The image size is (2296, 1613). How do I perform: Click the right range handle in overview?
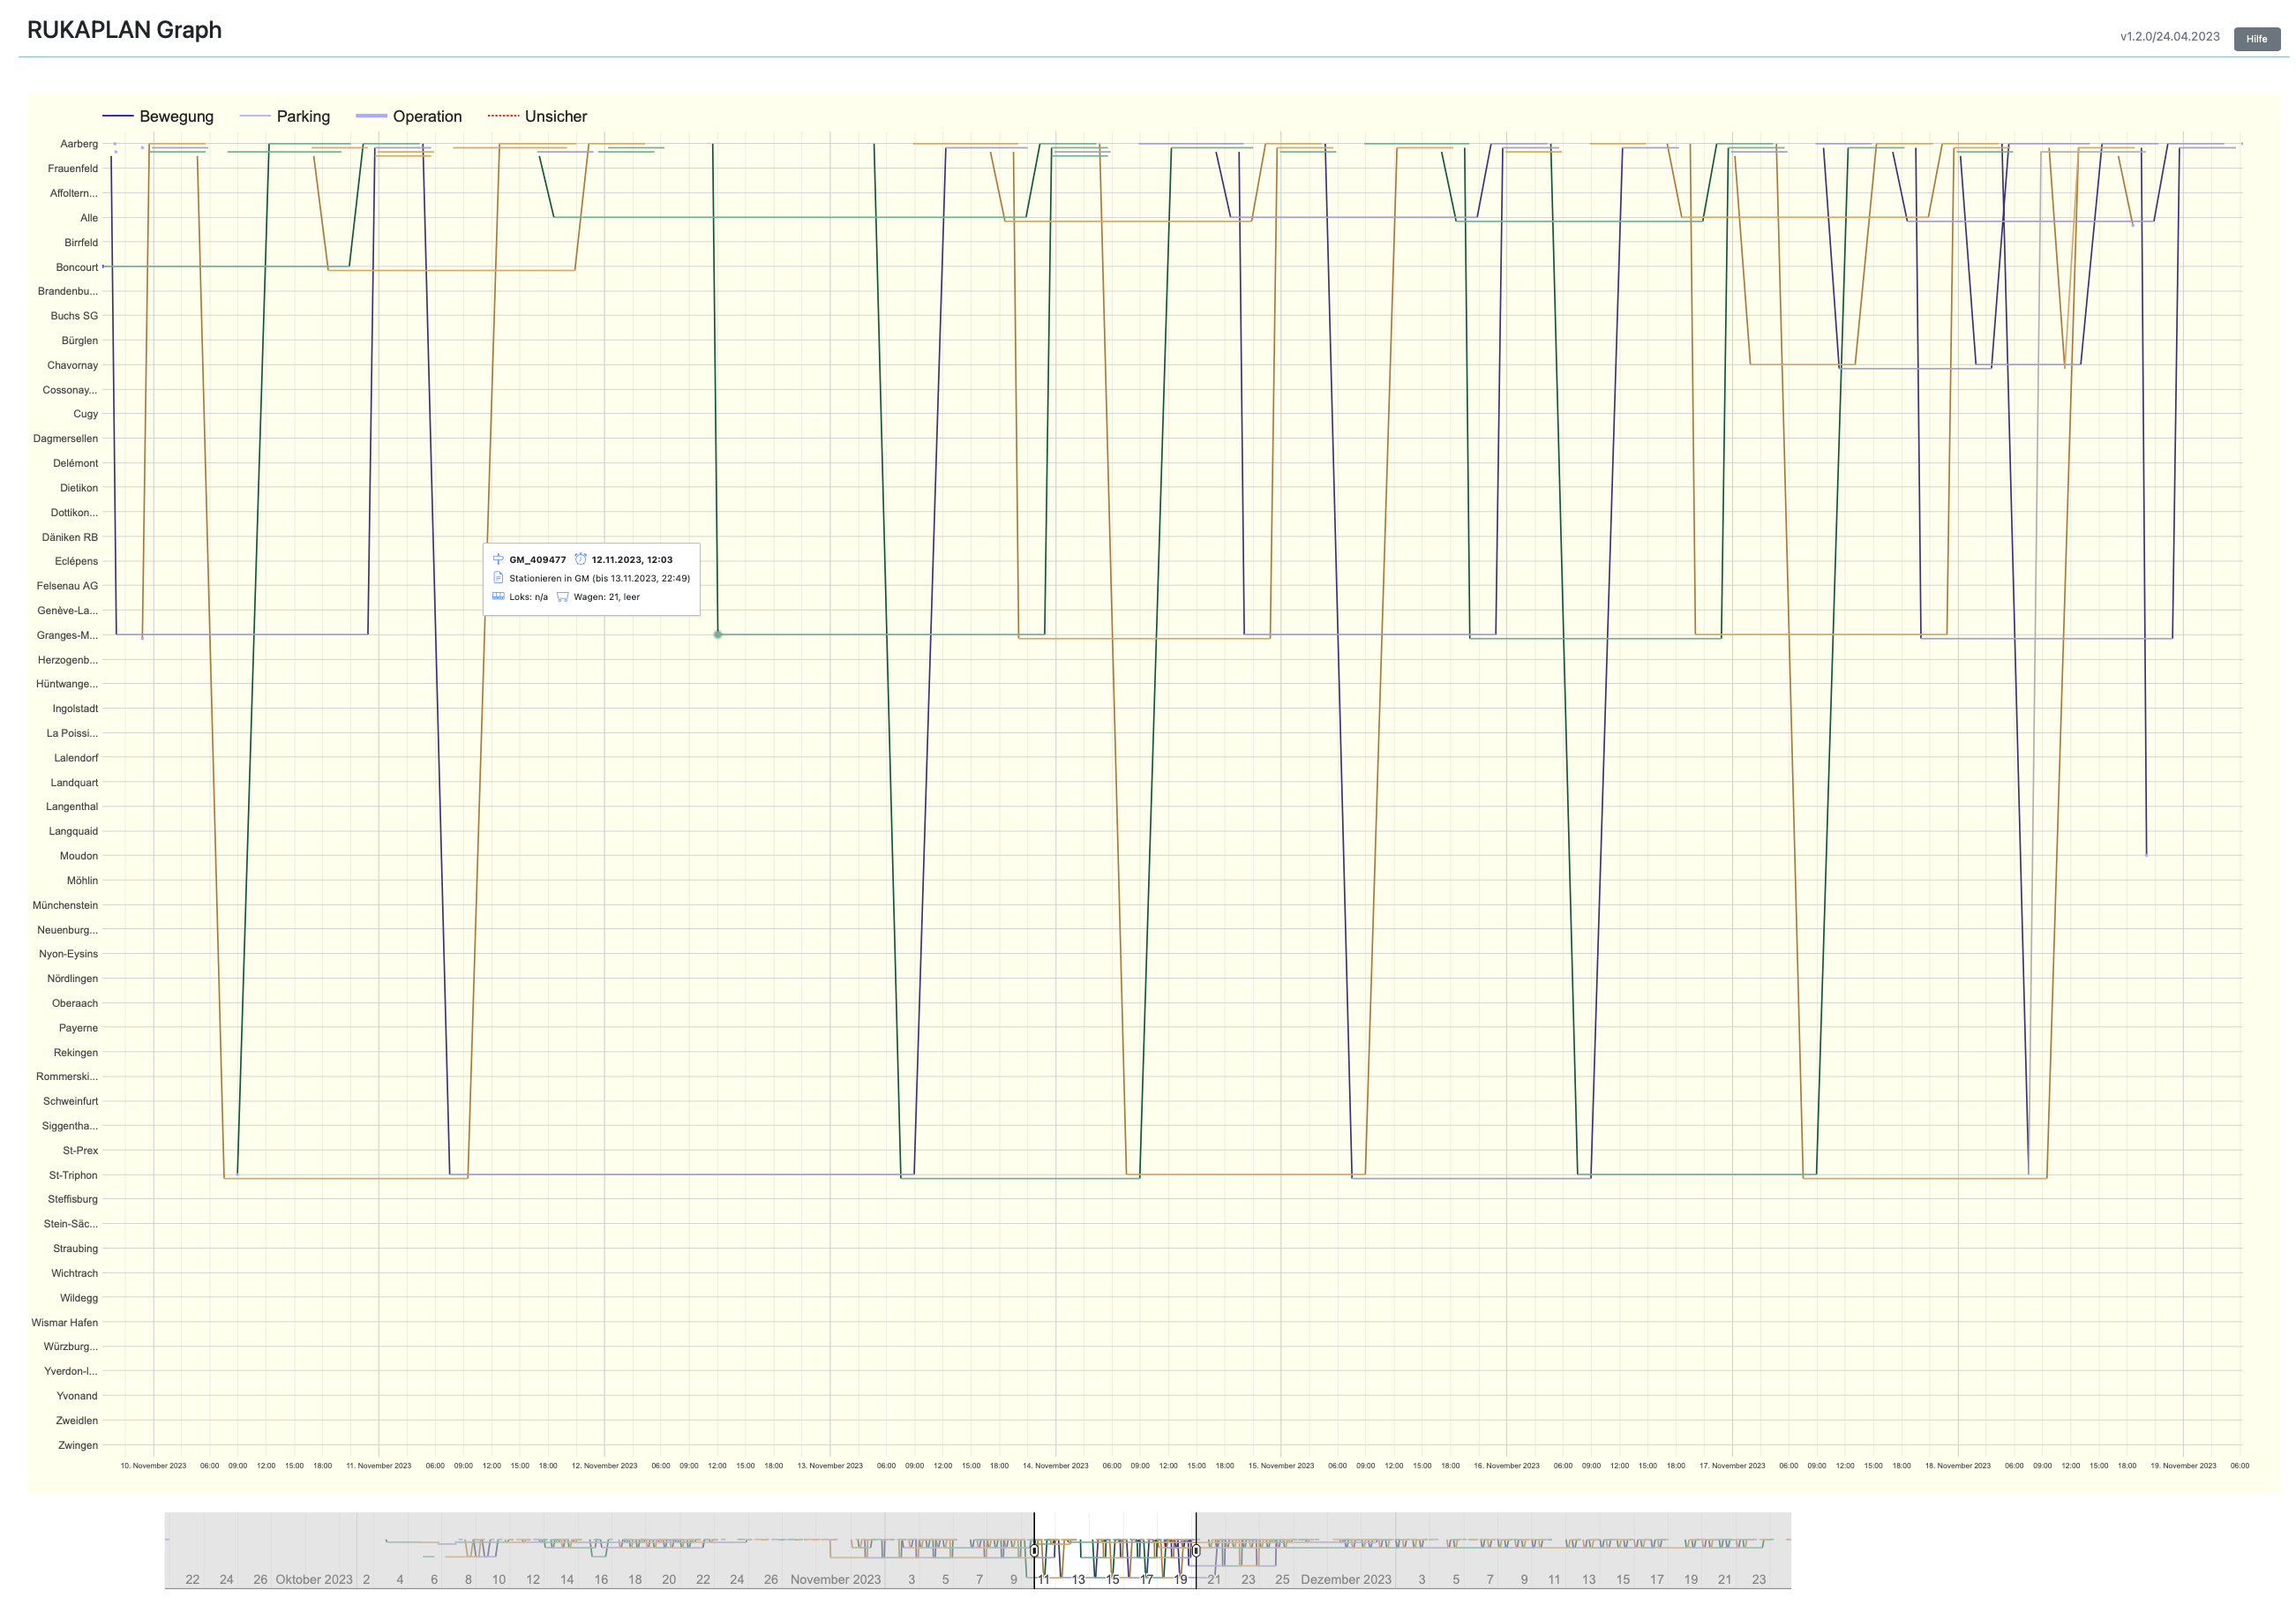pos(1196,1550)
